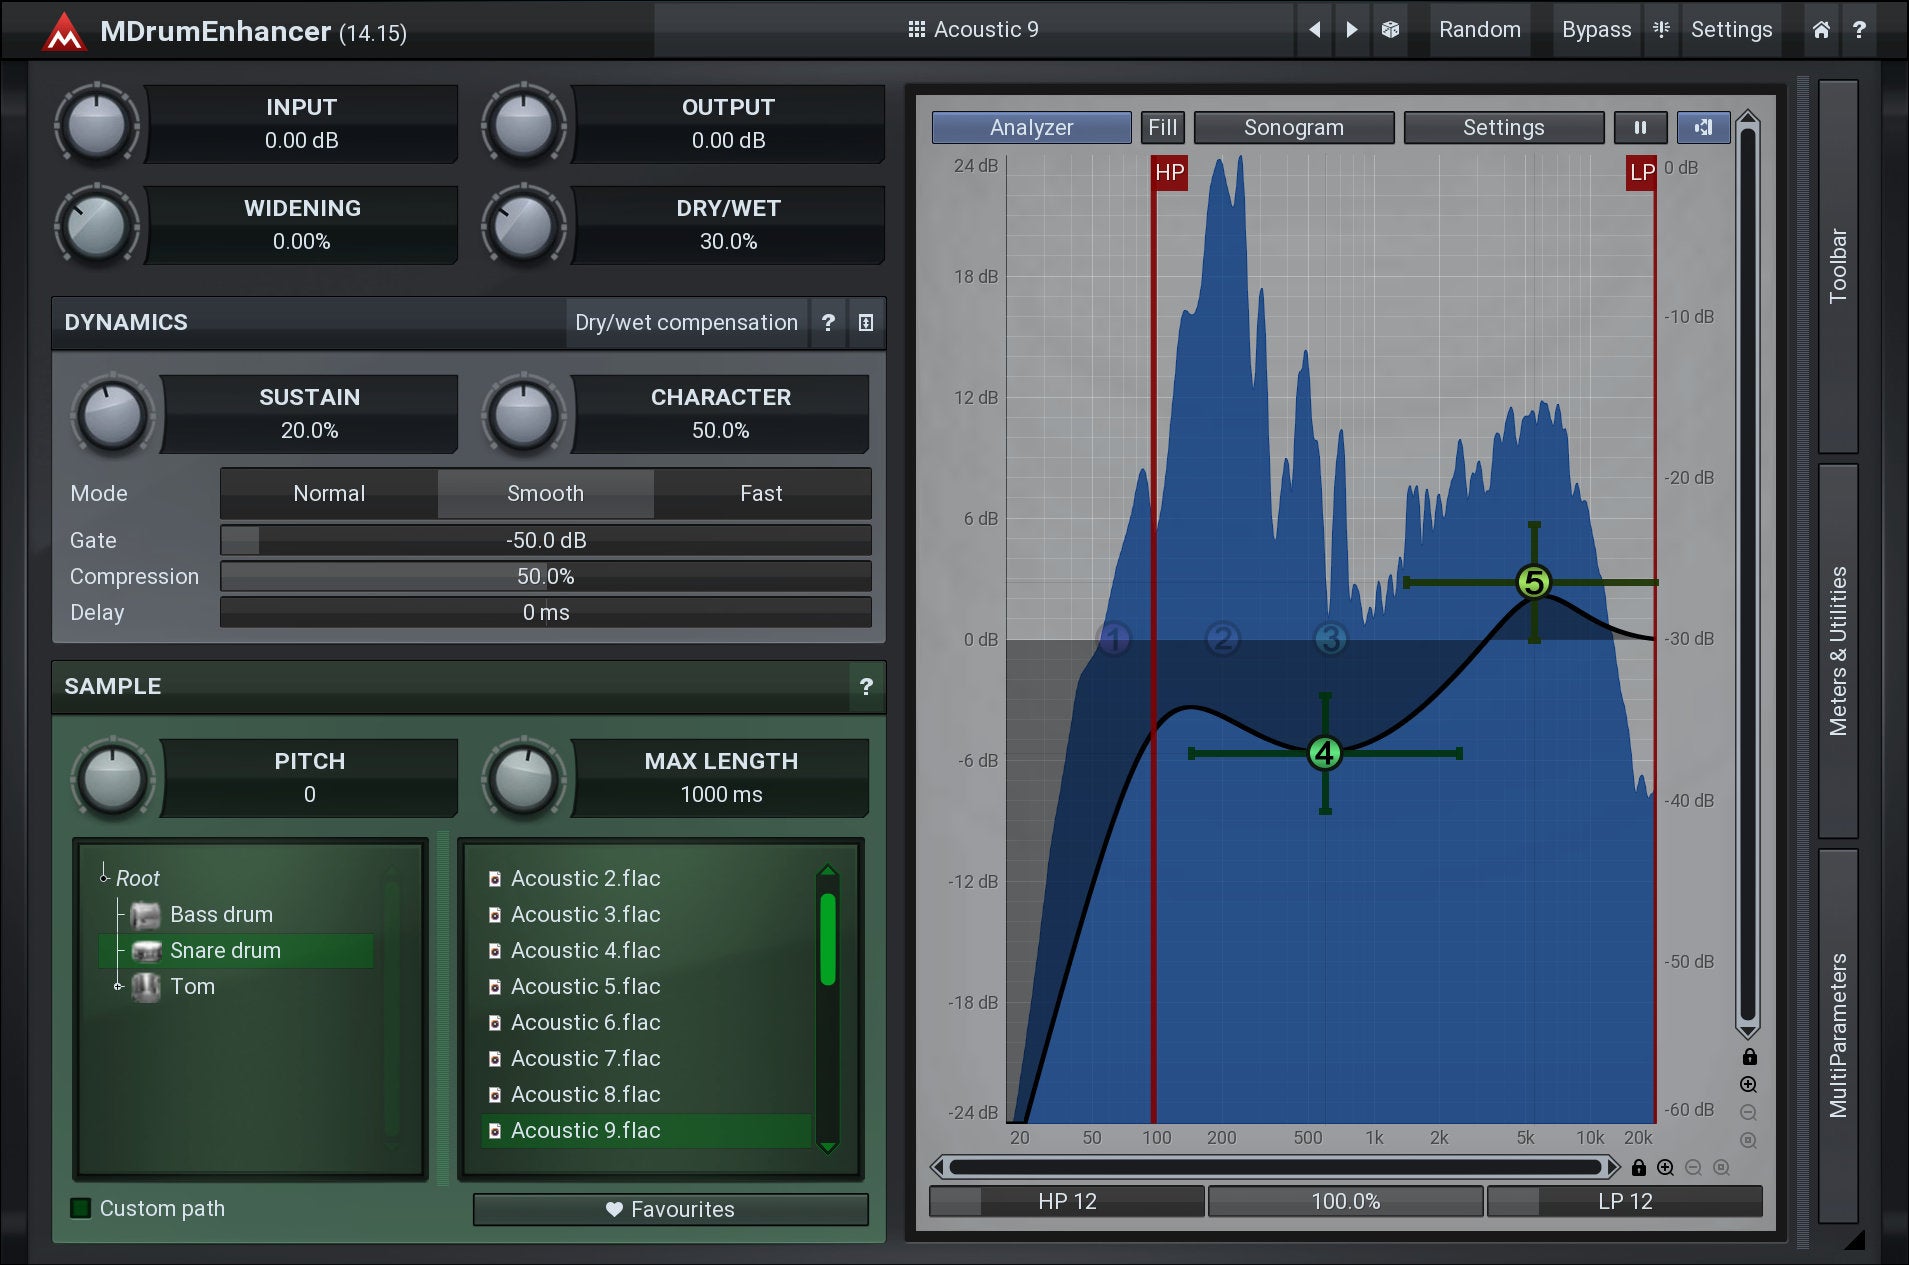Click the dice randomize preset icon
Image resolution: width=1909 pixels, height=1265 pixels.
pos(1390,30)
